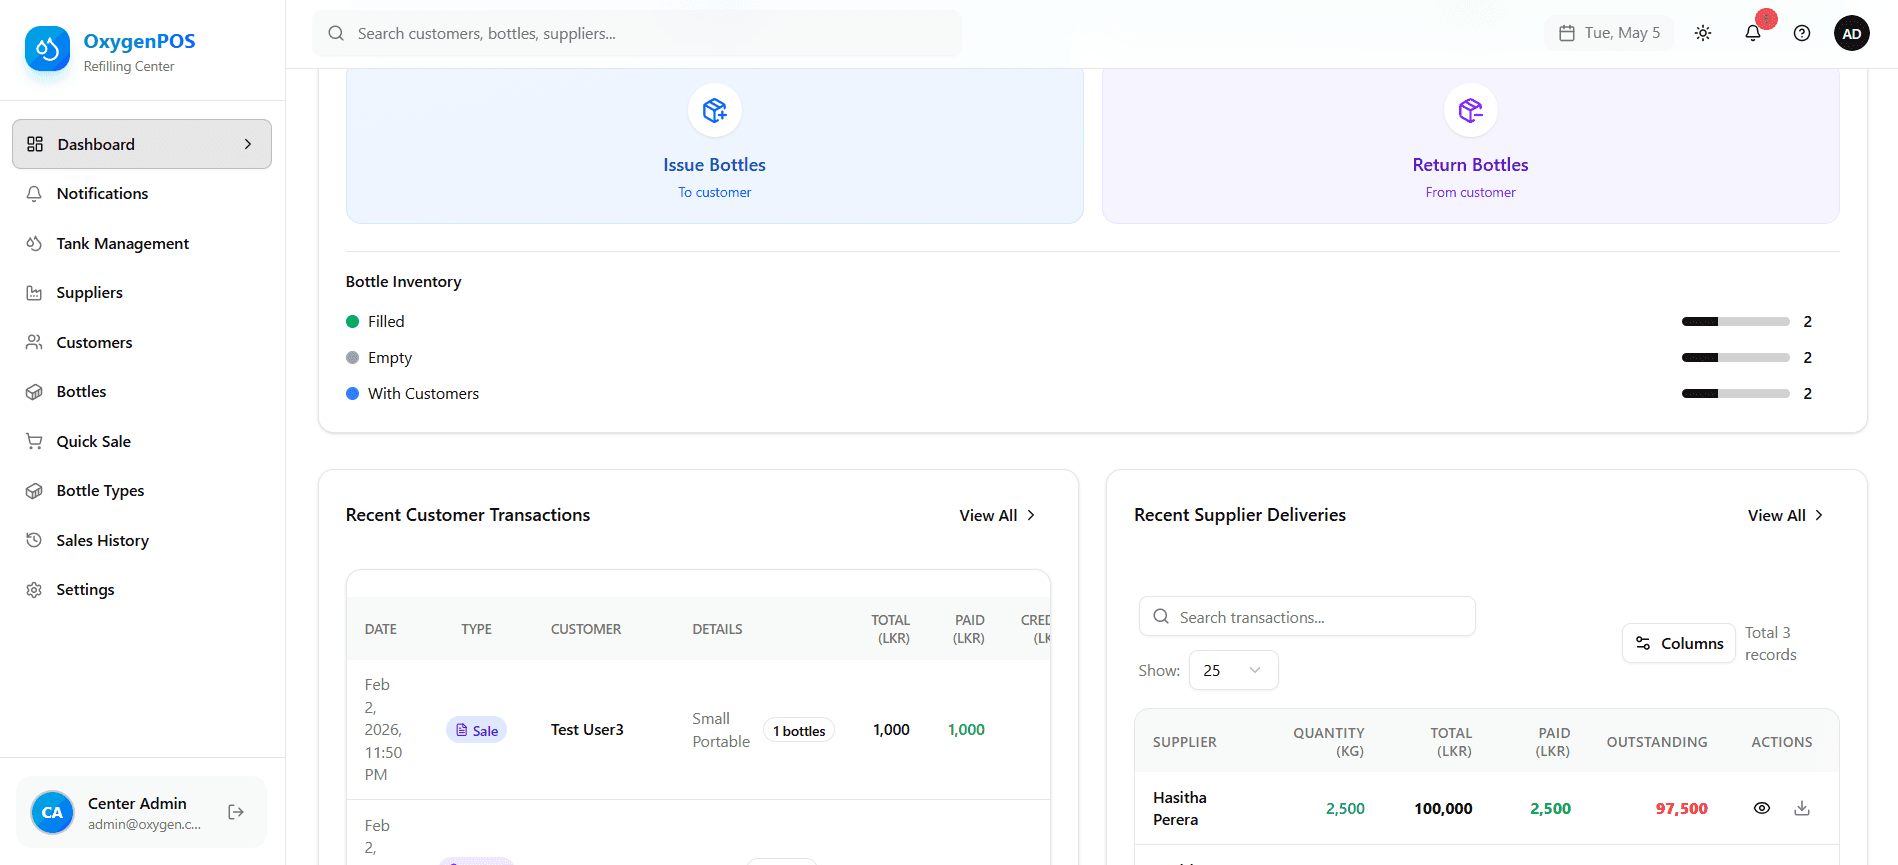Image resolution: width=1898 pixels, height=865 pixels.
Task: Focus the top search customers field
Action: click(x=637, y=33)
